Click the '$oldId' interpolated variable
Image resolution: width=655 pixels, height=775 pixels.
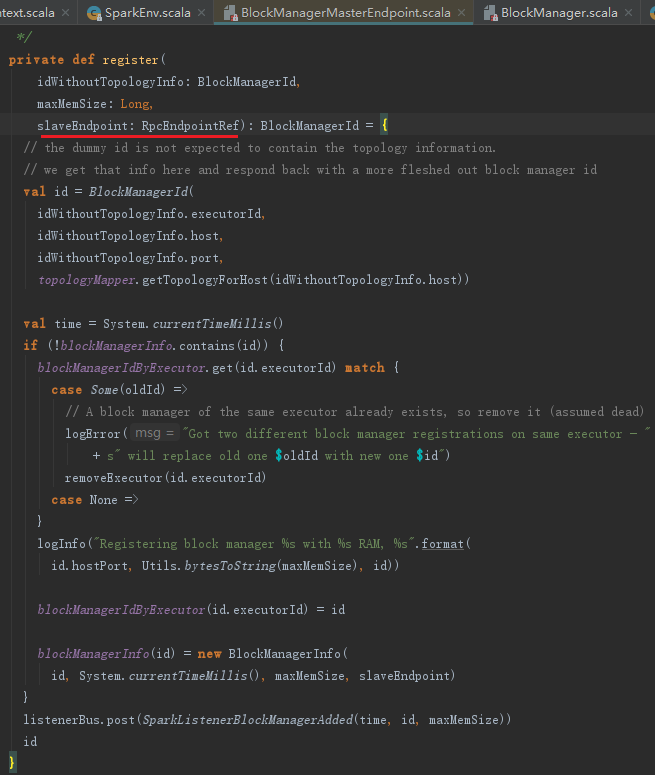pyautogui.click(x=297, y=456)
